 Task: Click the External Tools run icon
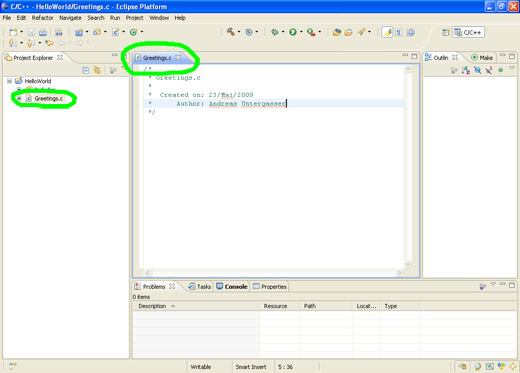coord(311,32)
